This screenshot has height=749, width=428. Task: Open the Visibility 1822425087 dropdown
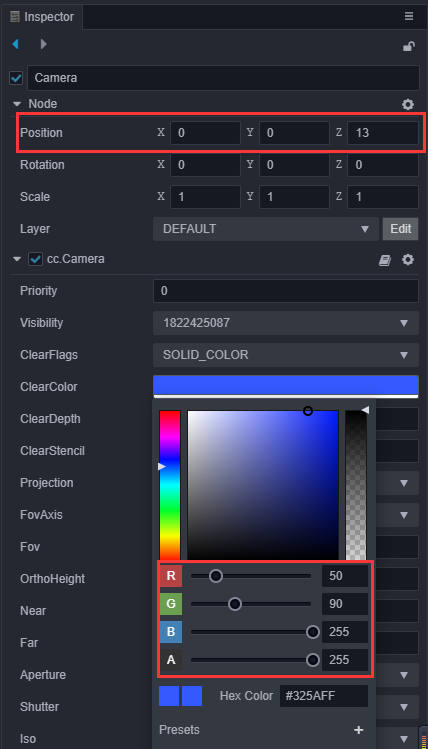(286, 323)
